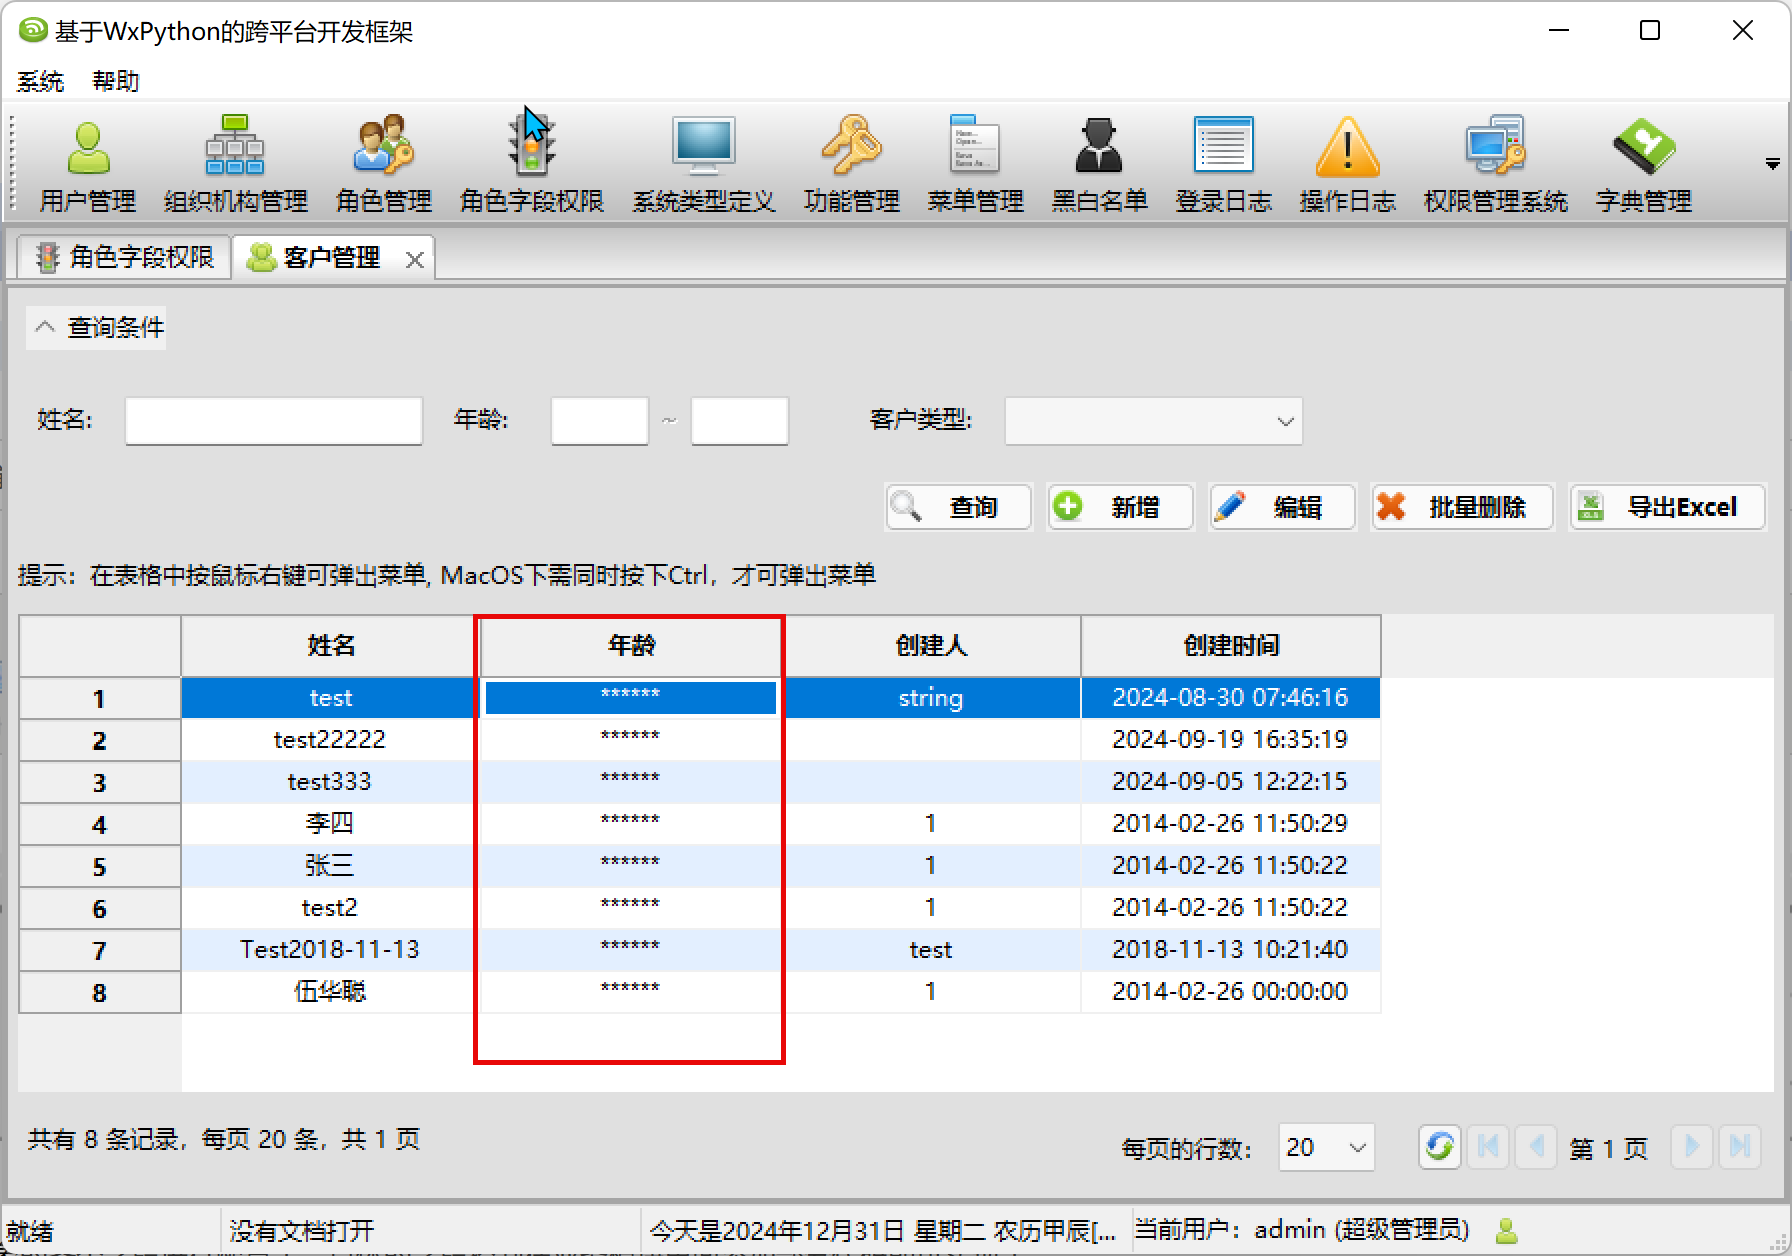The width and height of the screenshot is (1792, 1256).
Task: Open 功能管理 keys icon
Action: (851, 165)
